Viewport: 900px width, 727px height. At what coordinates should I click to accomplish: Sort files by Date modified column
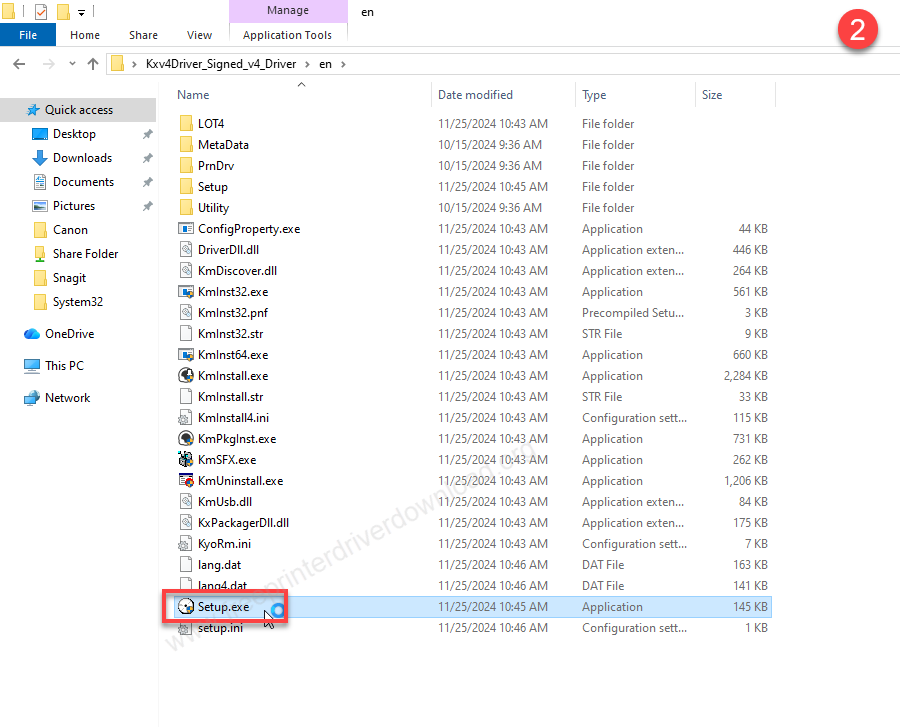coord(475,95)
